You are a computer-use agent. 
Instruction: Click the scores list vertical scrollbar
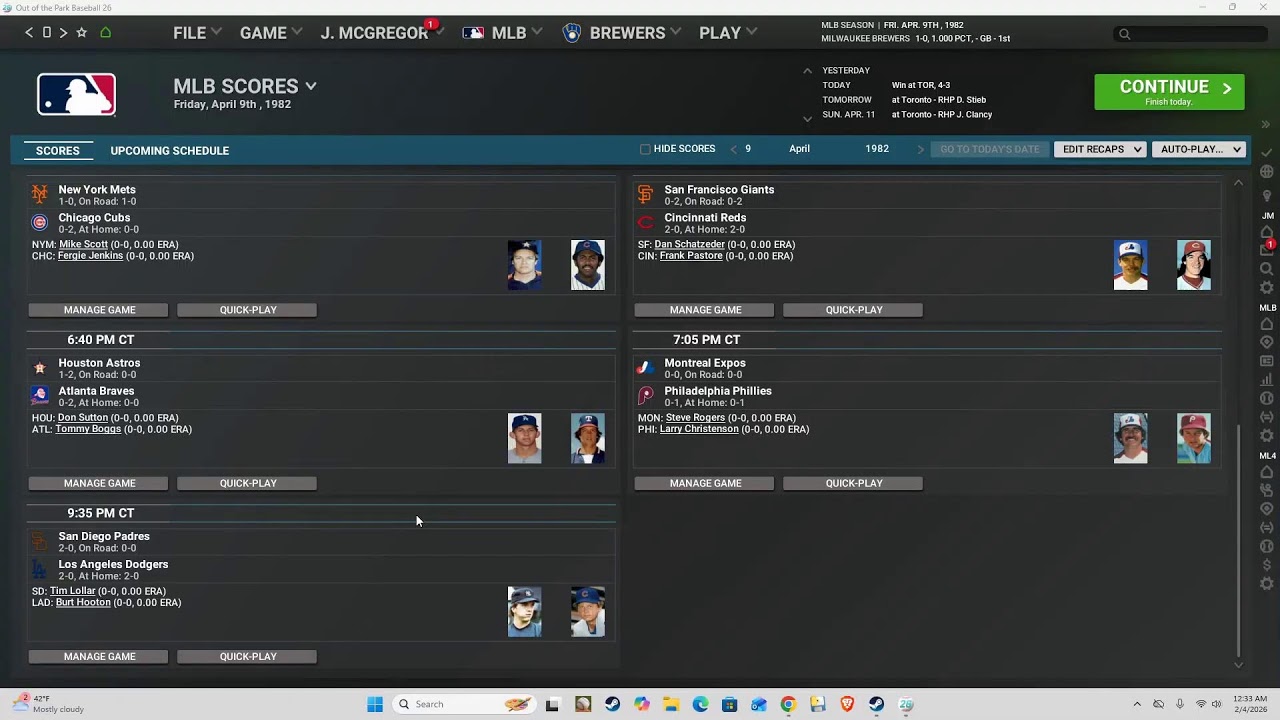[x=1238, y=540]
